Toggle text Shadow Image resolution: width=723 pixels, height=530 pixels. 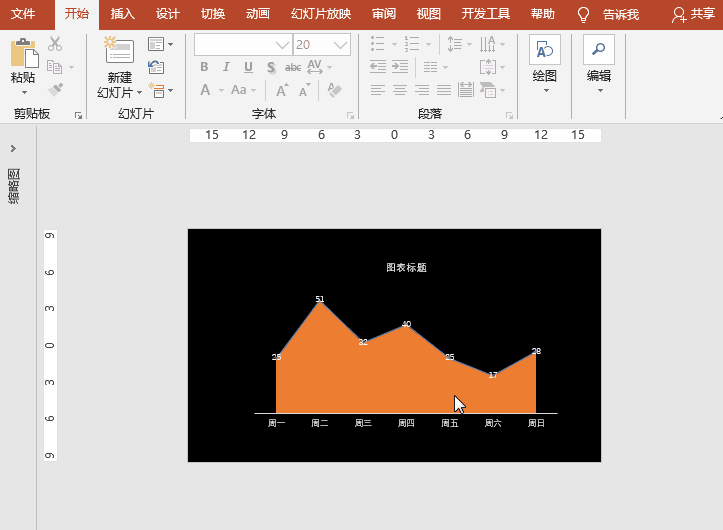(x=271, y=68)
